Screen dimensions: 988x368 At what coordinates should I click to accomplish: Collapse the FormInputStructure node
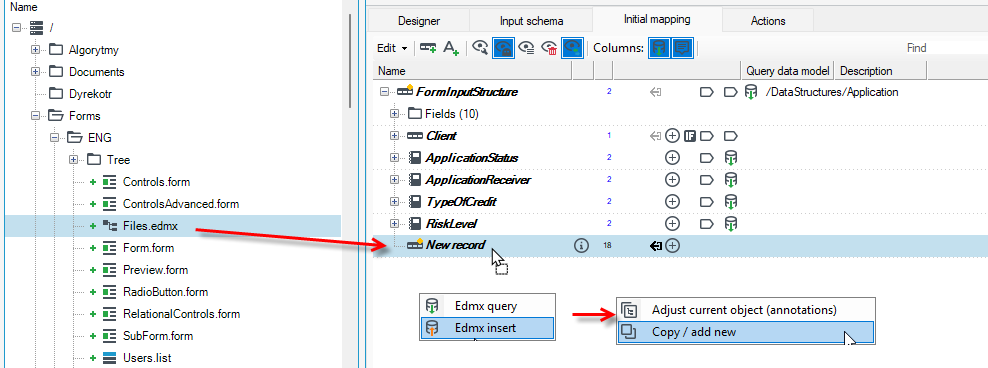click(384, 92)
